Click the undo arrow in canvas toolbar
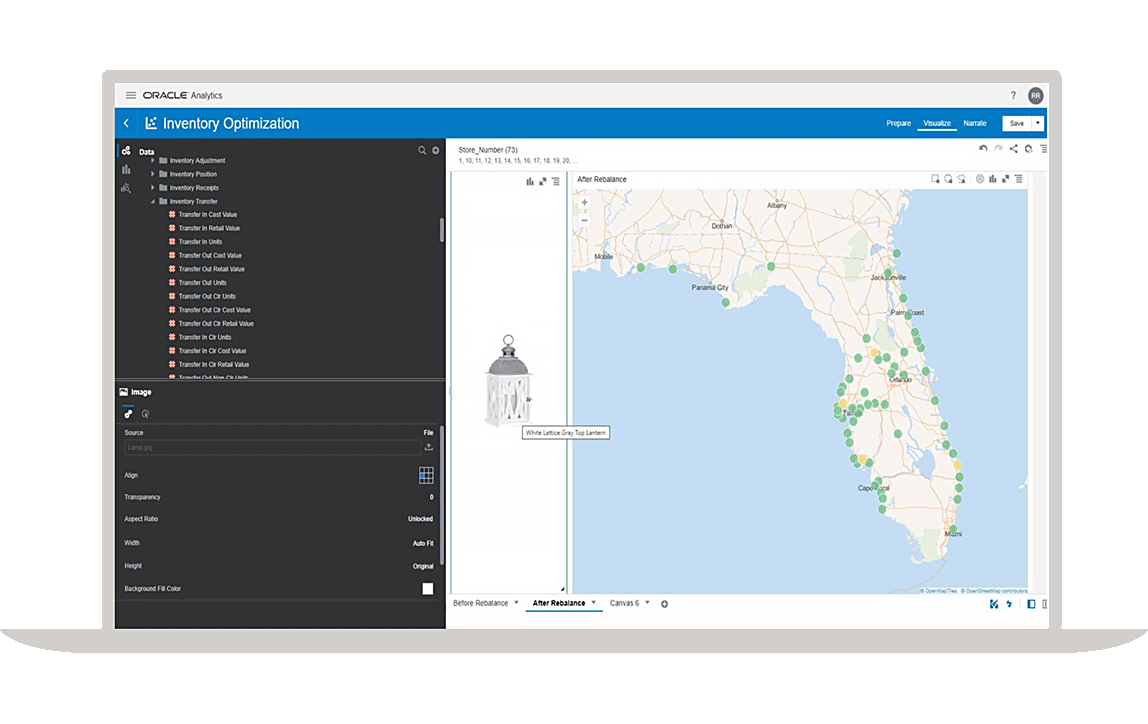Viewport: 1148px width, 724px height. 983,149
